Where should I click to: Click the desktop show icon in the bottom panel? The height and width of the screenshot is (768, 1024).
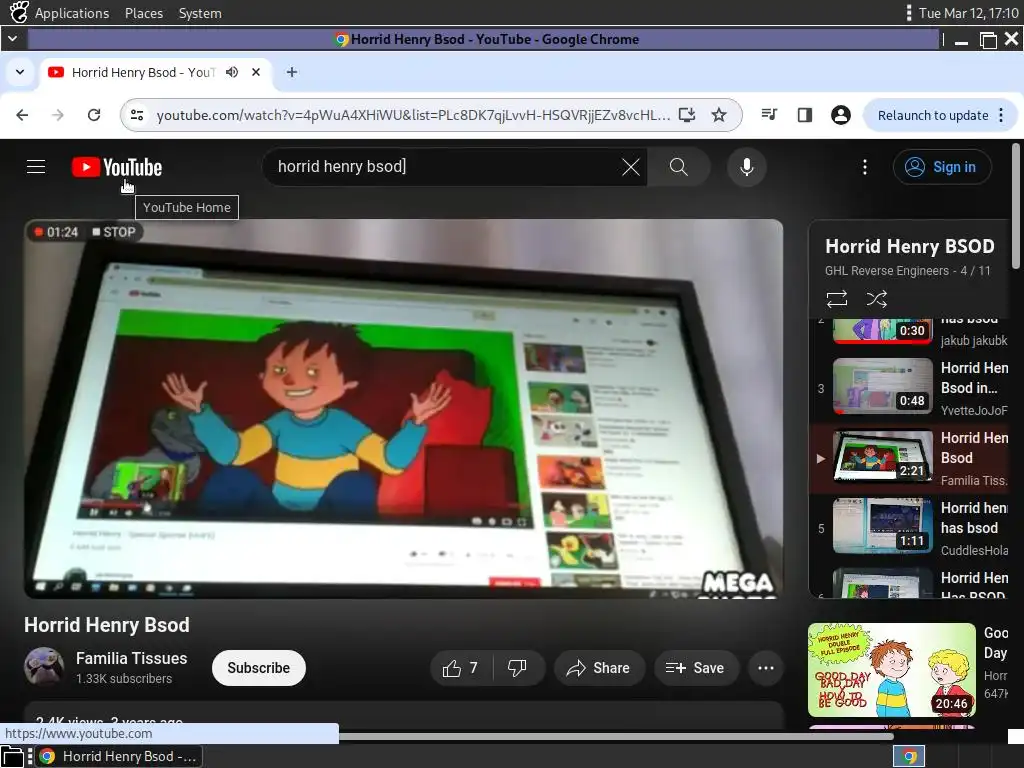click(12, 756)
